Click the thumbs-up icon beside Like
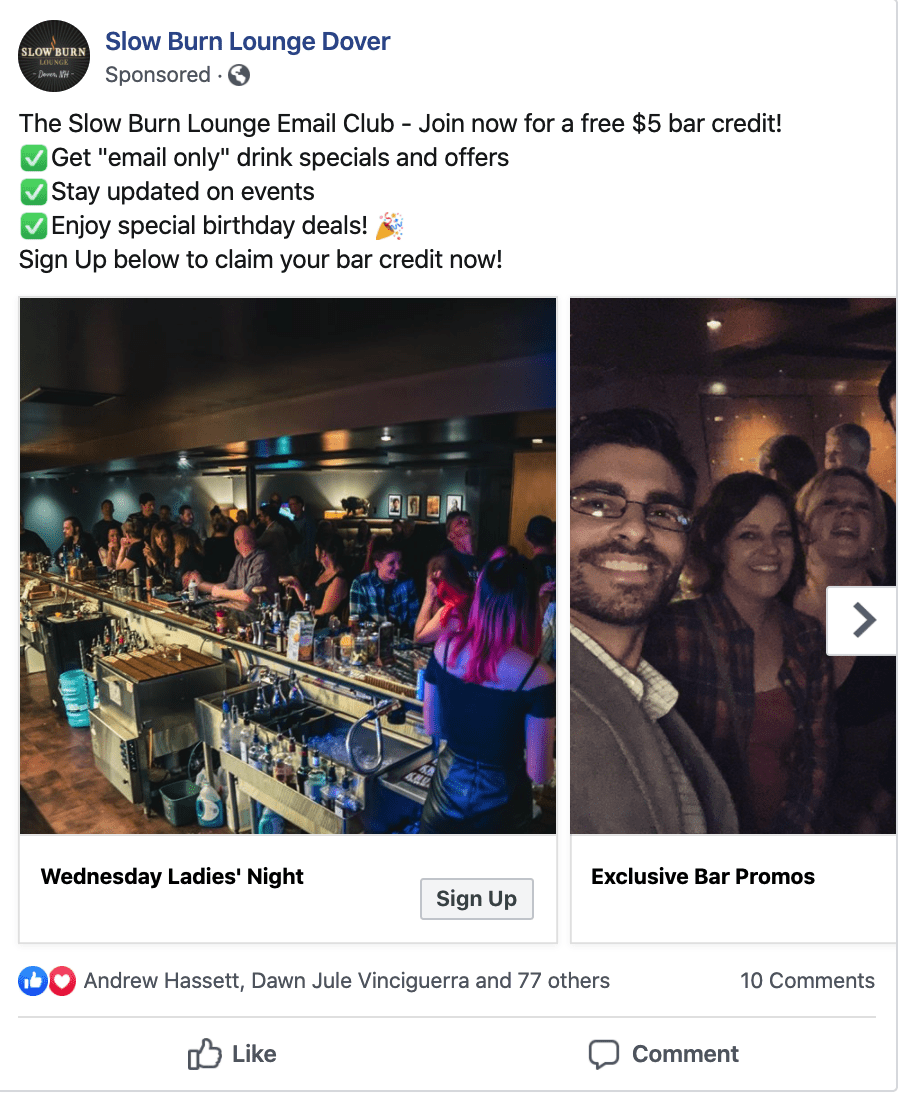The width and height of the screenshot is (900, 1096). (205, 1053)
